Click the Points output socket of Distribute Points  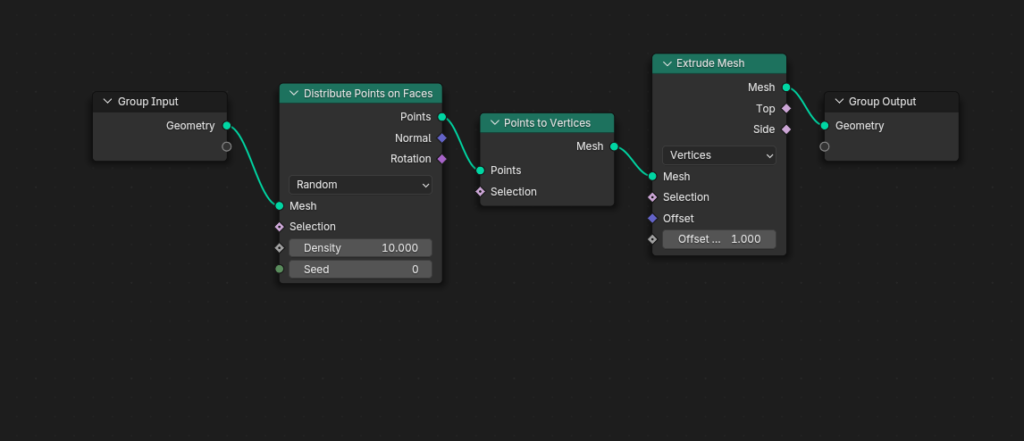(442, 117)
